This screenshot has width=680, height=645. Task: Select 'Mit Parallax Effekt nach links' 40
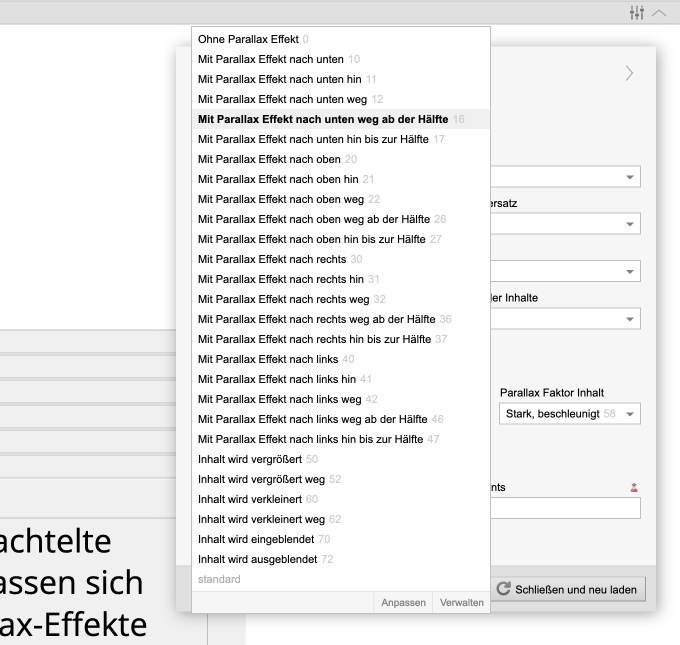341,359
